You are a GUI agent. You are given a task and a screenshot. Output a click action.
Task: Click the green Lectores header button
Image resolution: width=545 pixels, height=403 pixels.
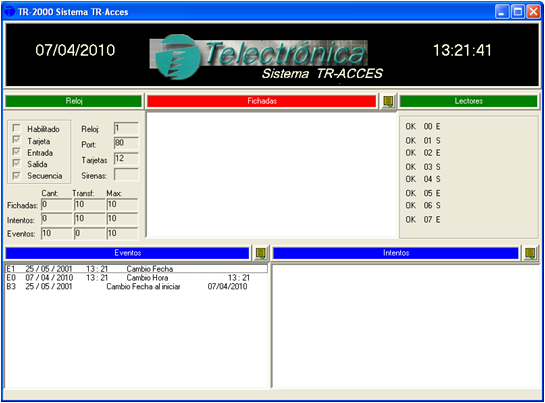[468, 101]
